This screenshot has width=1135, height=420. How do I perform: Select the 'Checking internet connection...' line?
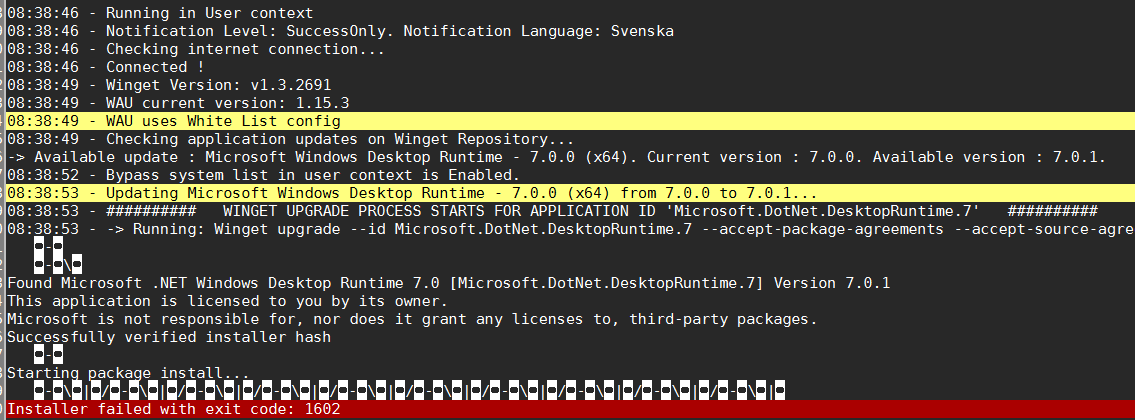tap(196, 49)
